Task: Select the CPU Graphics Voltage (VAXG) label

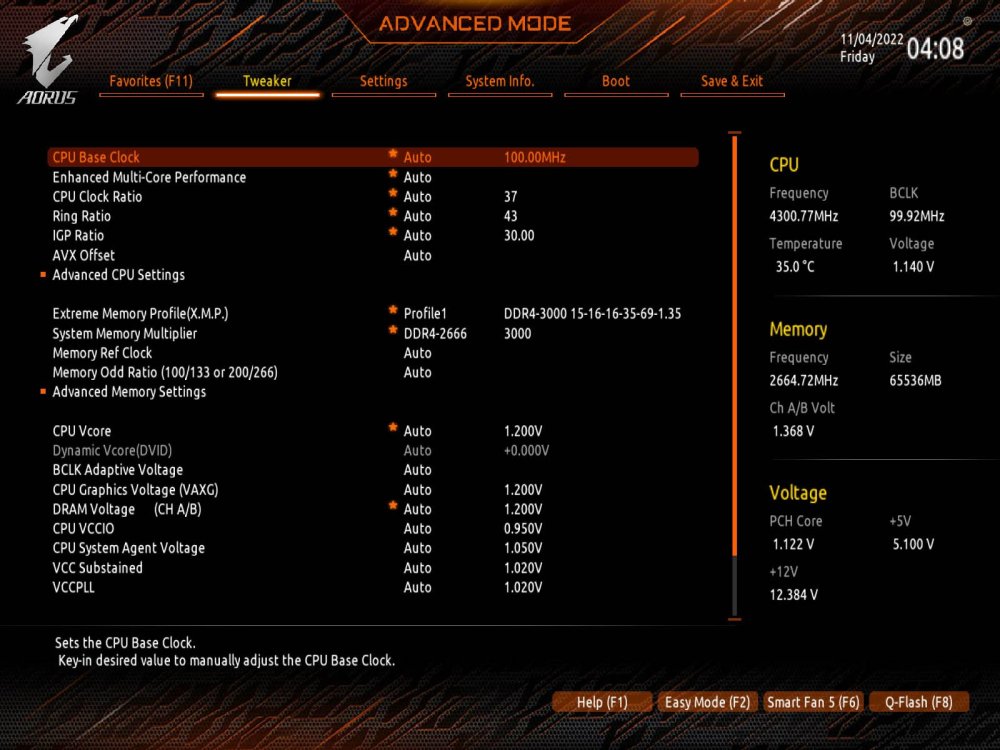Action: 135,490
